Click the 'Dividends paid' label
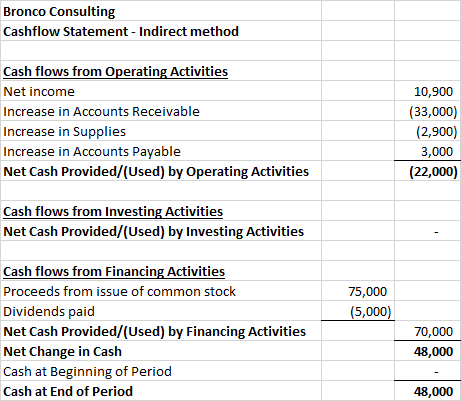The height and width of the screenshot is (401, 461). coord(49,312)
